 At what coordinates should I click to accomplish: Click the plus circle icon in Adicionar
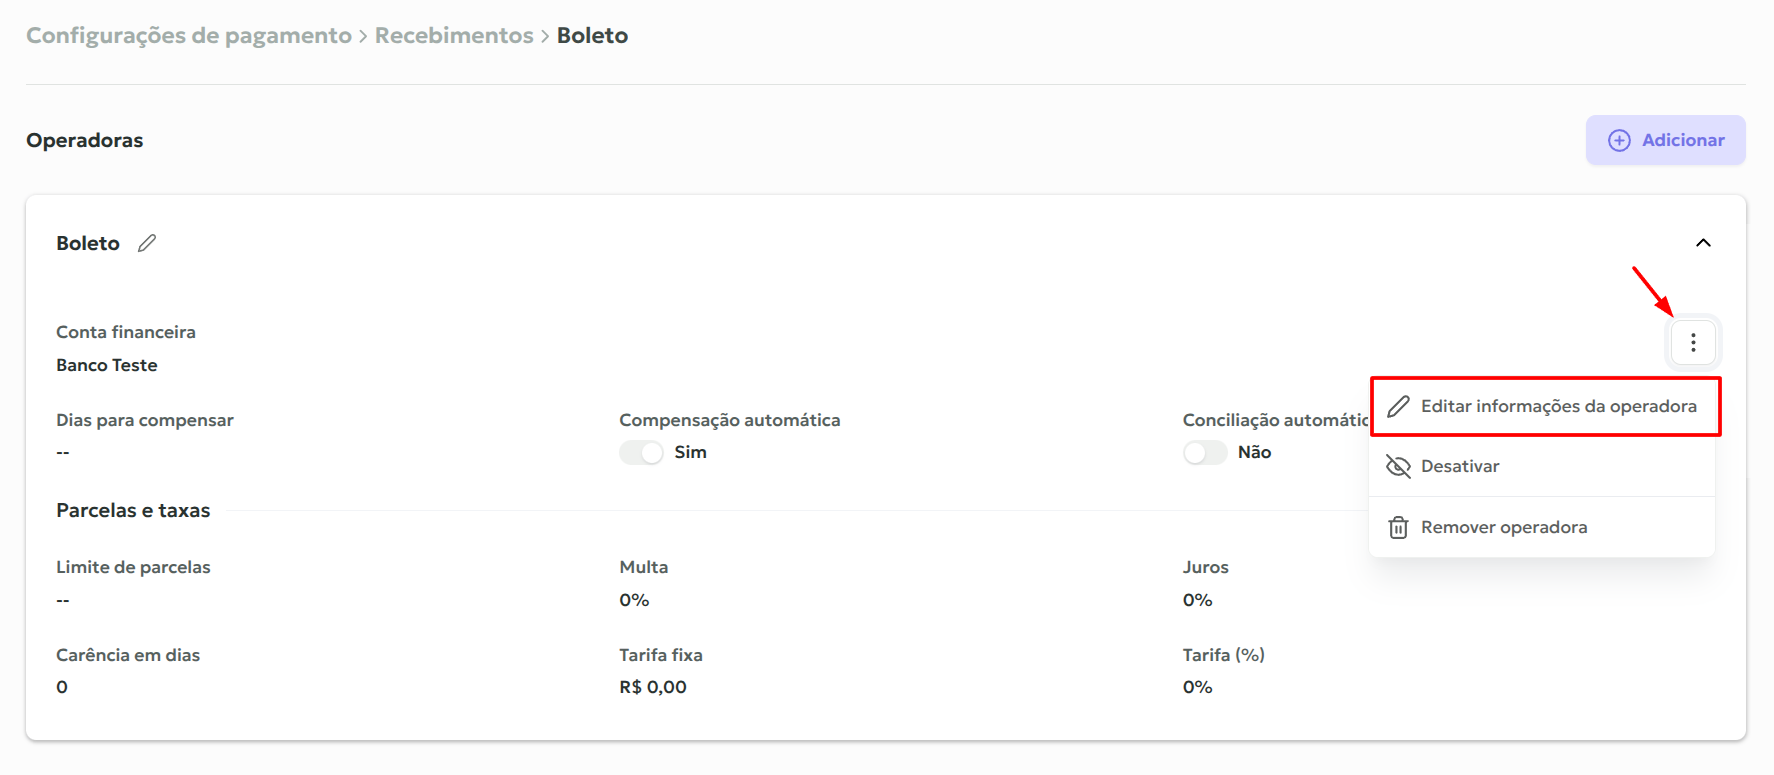[1619, 141]
